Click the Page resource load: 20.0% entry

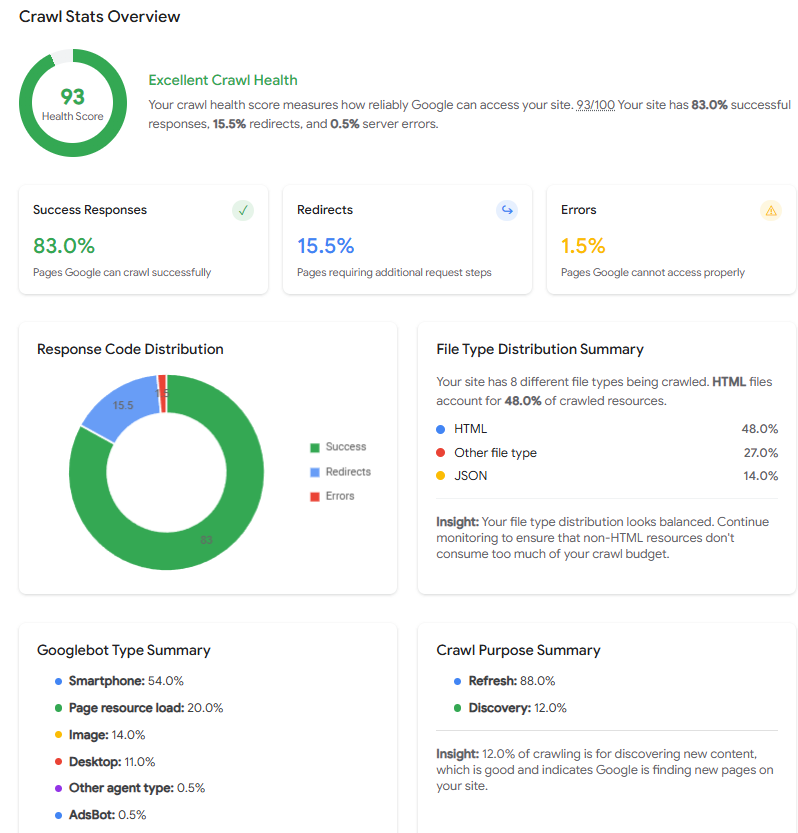tap(139, 708)
